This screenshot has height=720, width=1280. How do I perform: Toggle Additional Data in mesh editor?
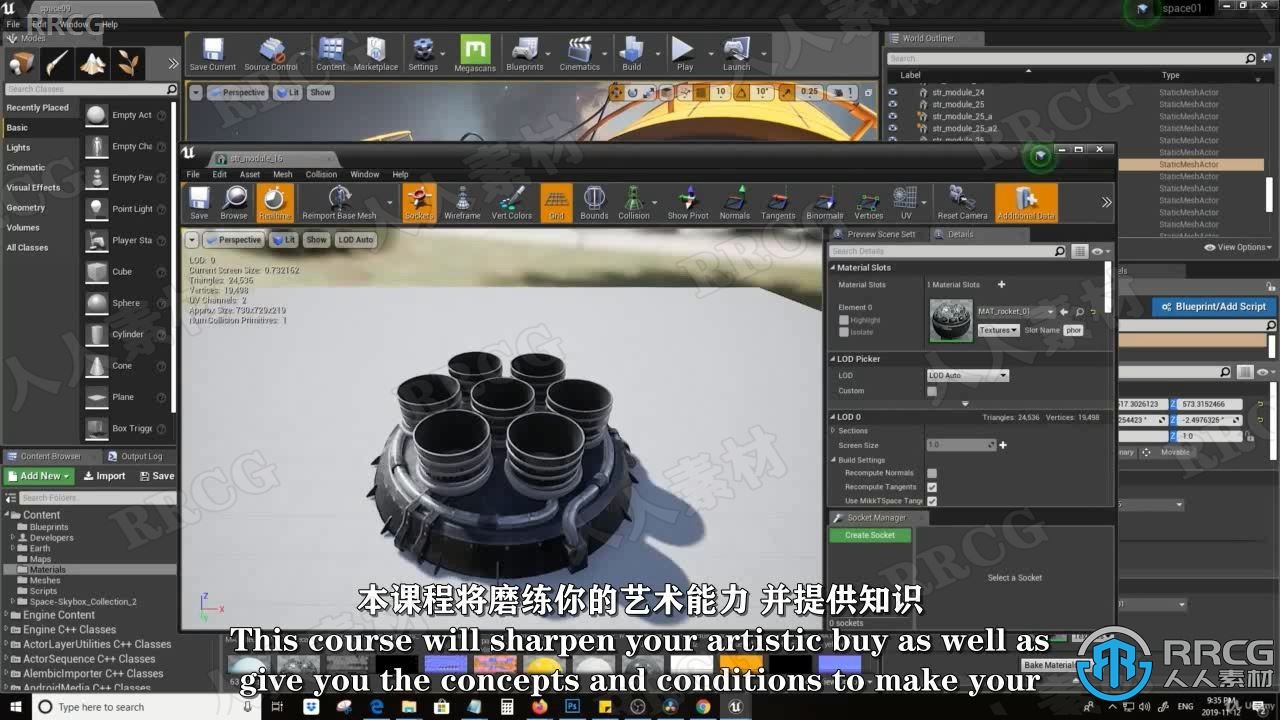point(1026,203)
